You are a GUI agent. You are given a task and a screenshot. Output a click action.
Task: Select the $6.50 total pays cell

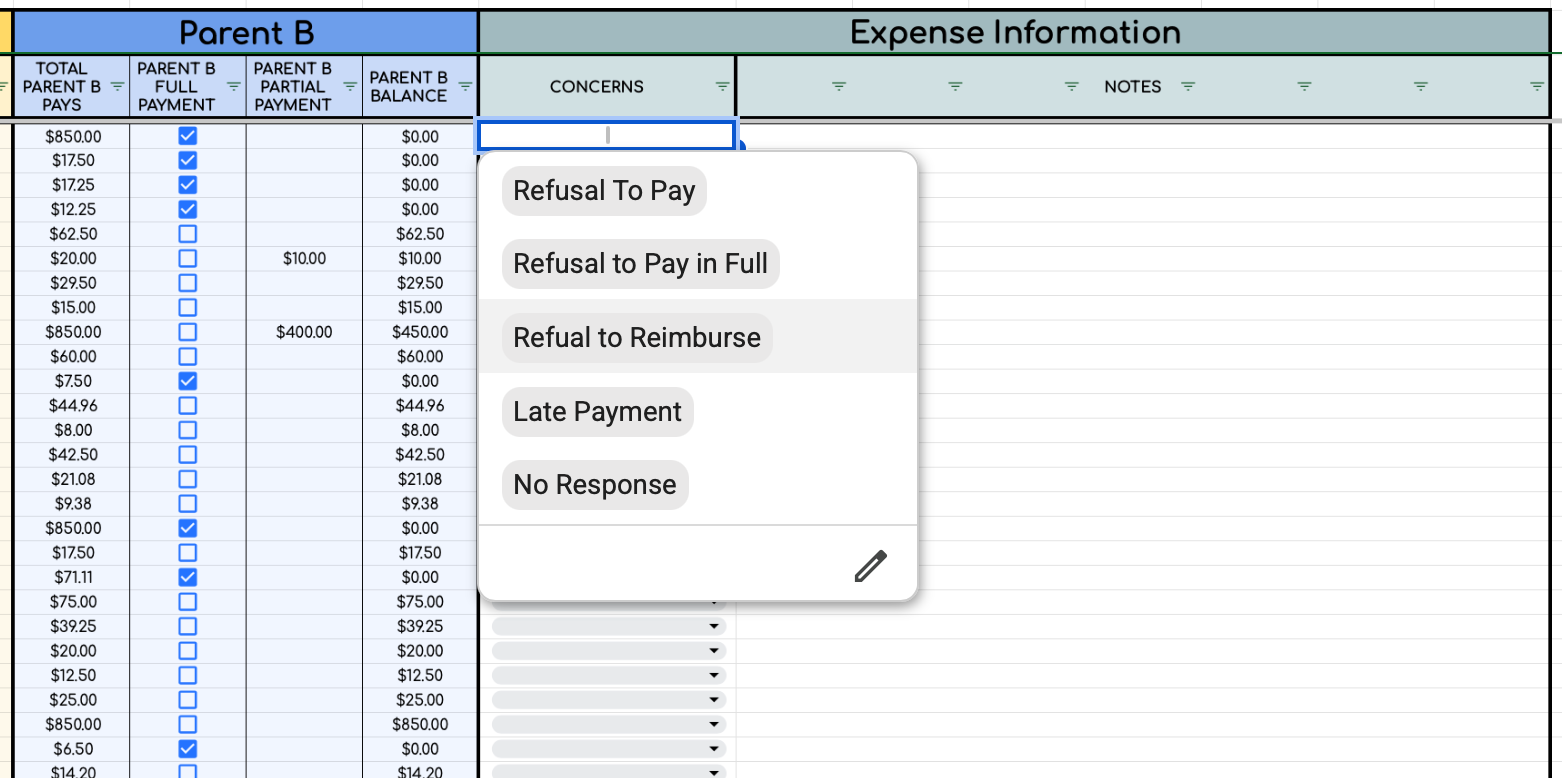tap(73, 749)
